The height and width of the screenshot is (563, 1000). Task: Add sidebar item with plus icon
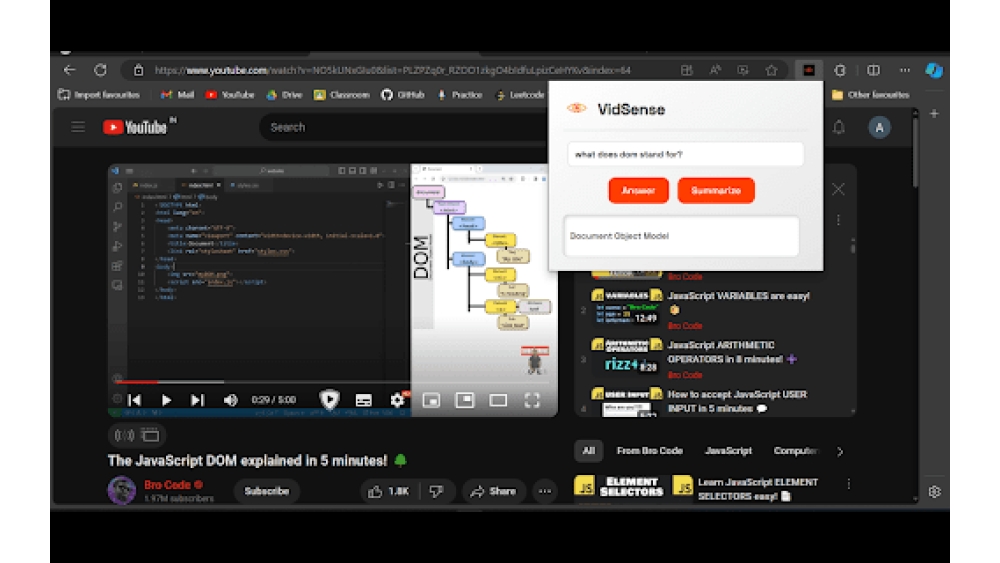(934, 113)
